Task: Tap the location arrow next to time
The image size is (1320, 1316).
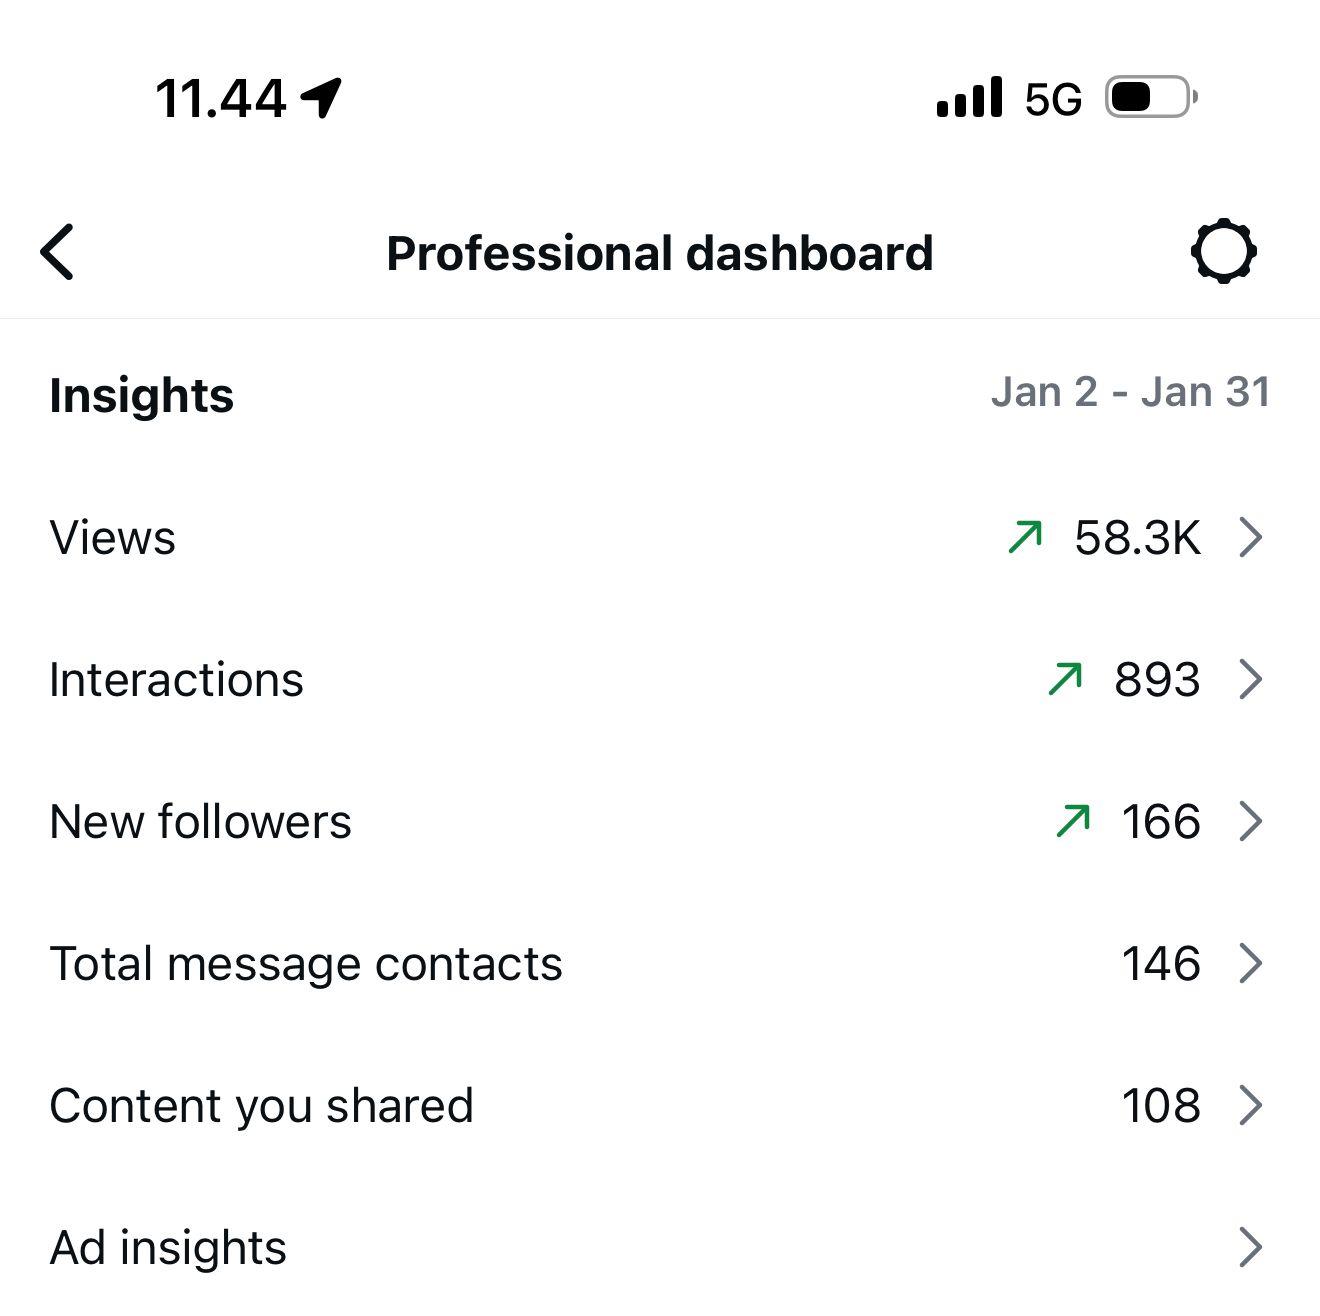Action: point(322,98)
